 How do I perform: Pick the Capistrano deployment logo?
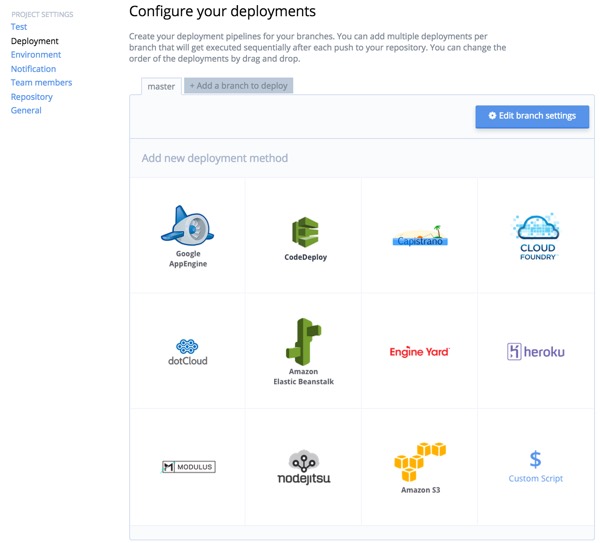coord(420,236)
